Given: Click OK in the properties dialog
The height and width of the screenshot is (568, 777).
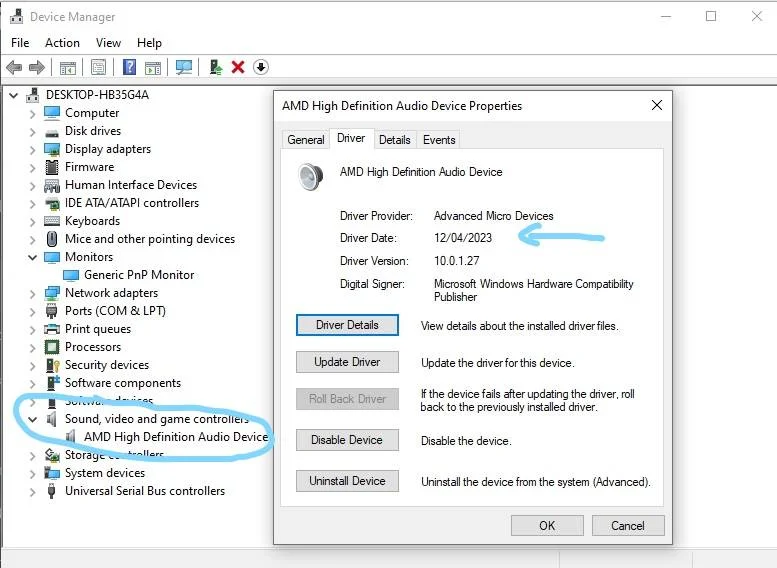Looking at the screenshot, I should click(x=547, y=525).
